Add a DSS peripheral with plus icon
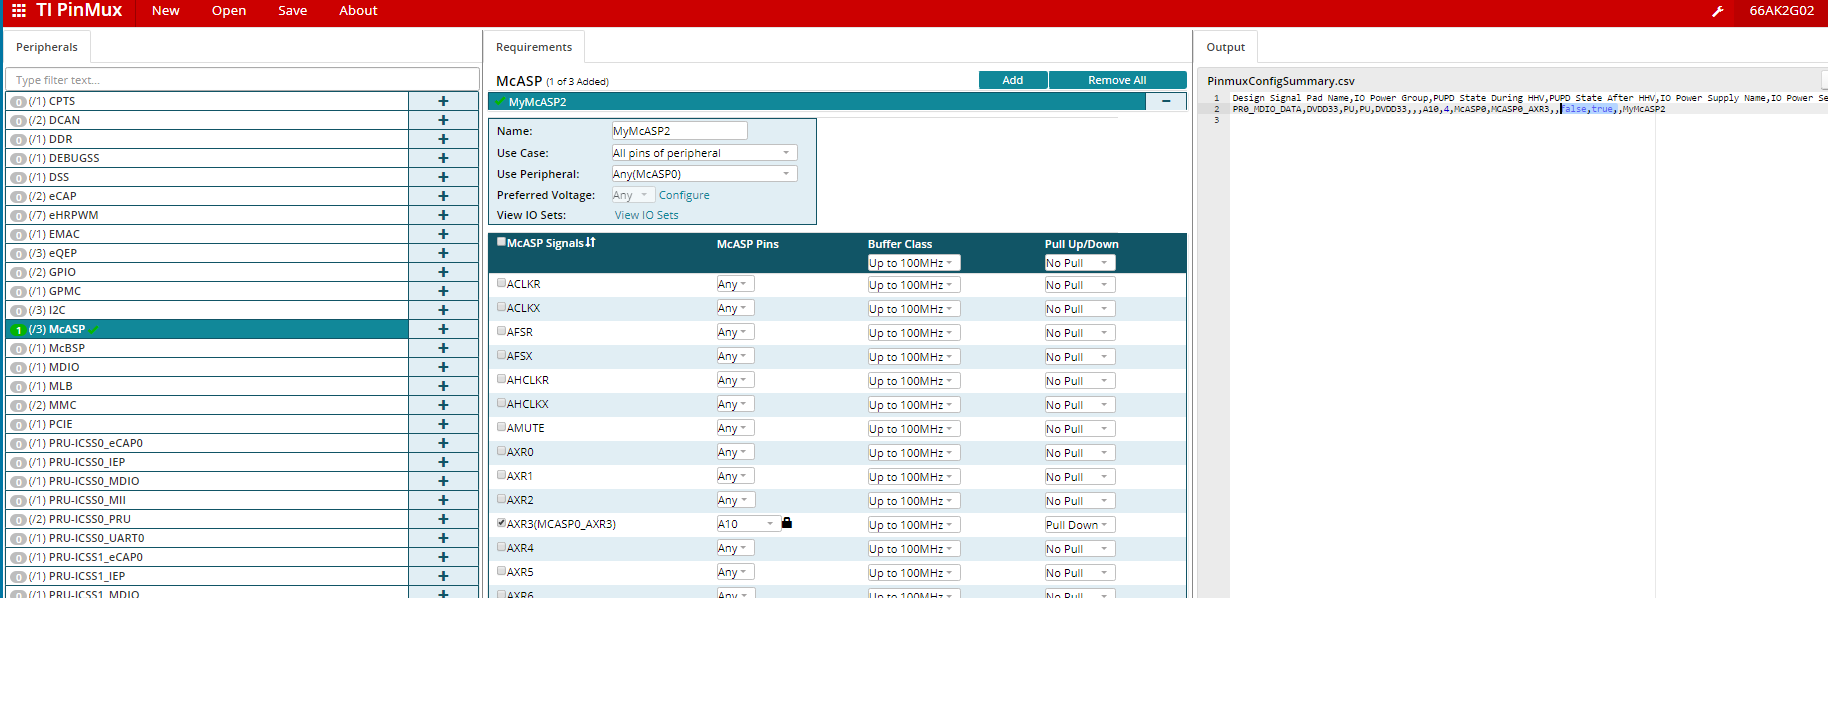Viewport: 1828px width, 725px height. click(443, 177)
